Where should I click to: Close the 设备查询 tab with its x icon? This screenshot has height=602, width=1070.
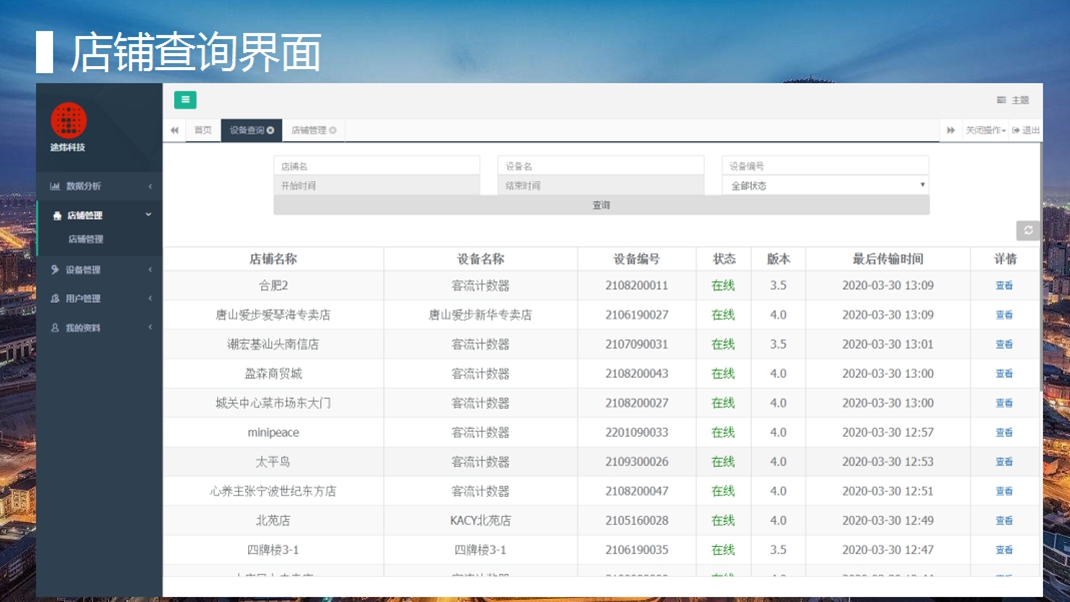coord(270,130)
